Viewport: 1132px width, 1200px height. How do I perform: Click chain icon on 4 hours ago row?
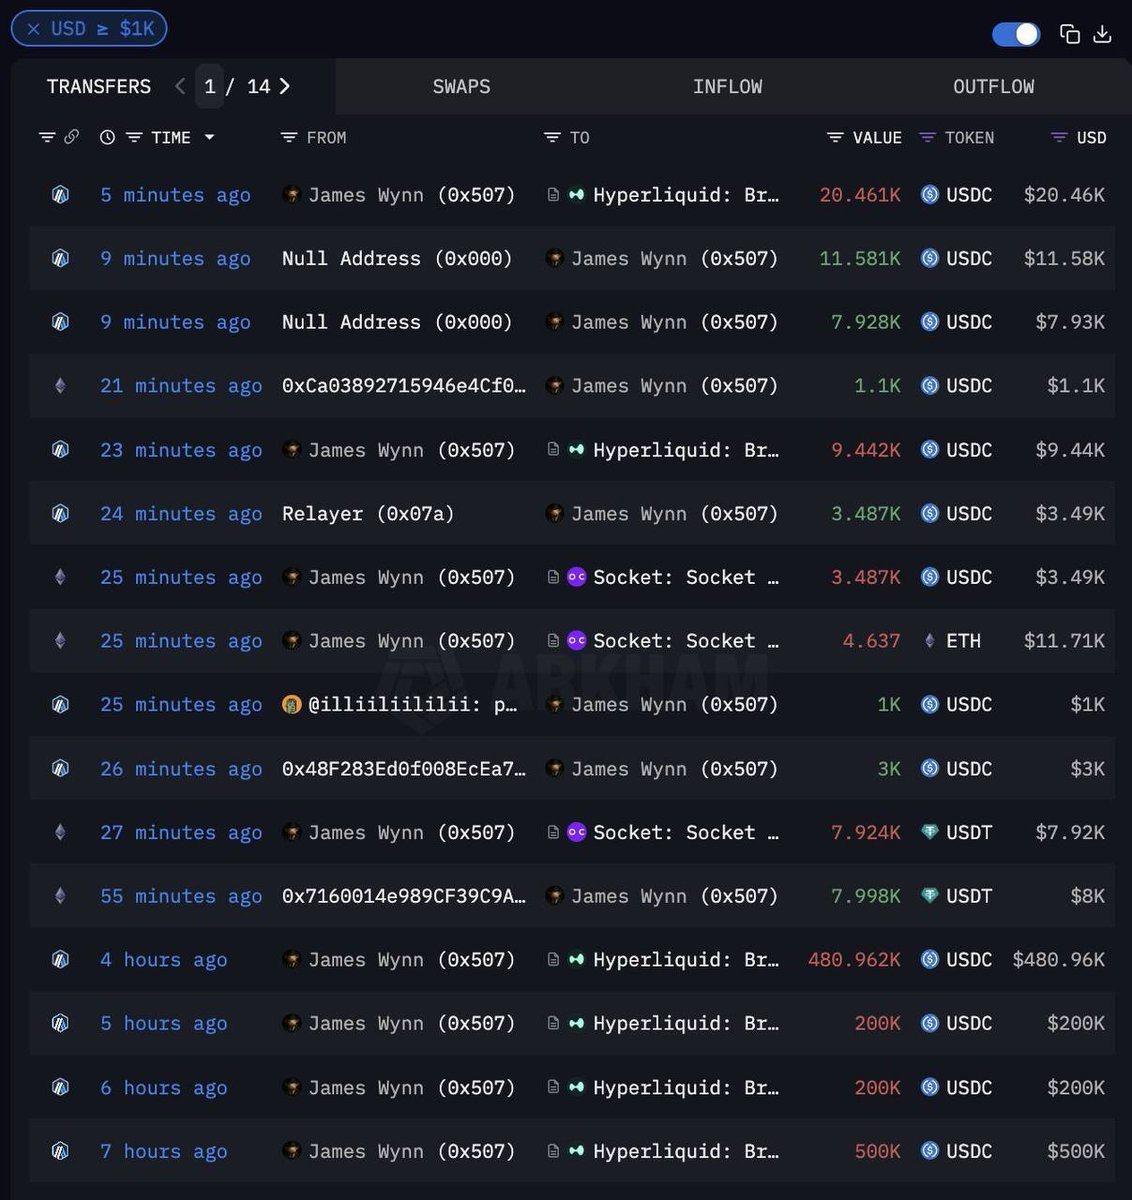[60, 960]
